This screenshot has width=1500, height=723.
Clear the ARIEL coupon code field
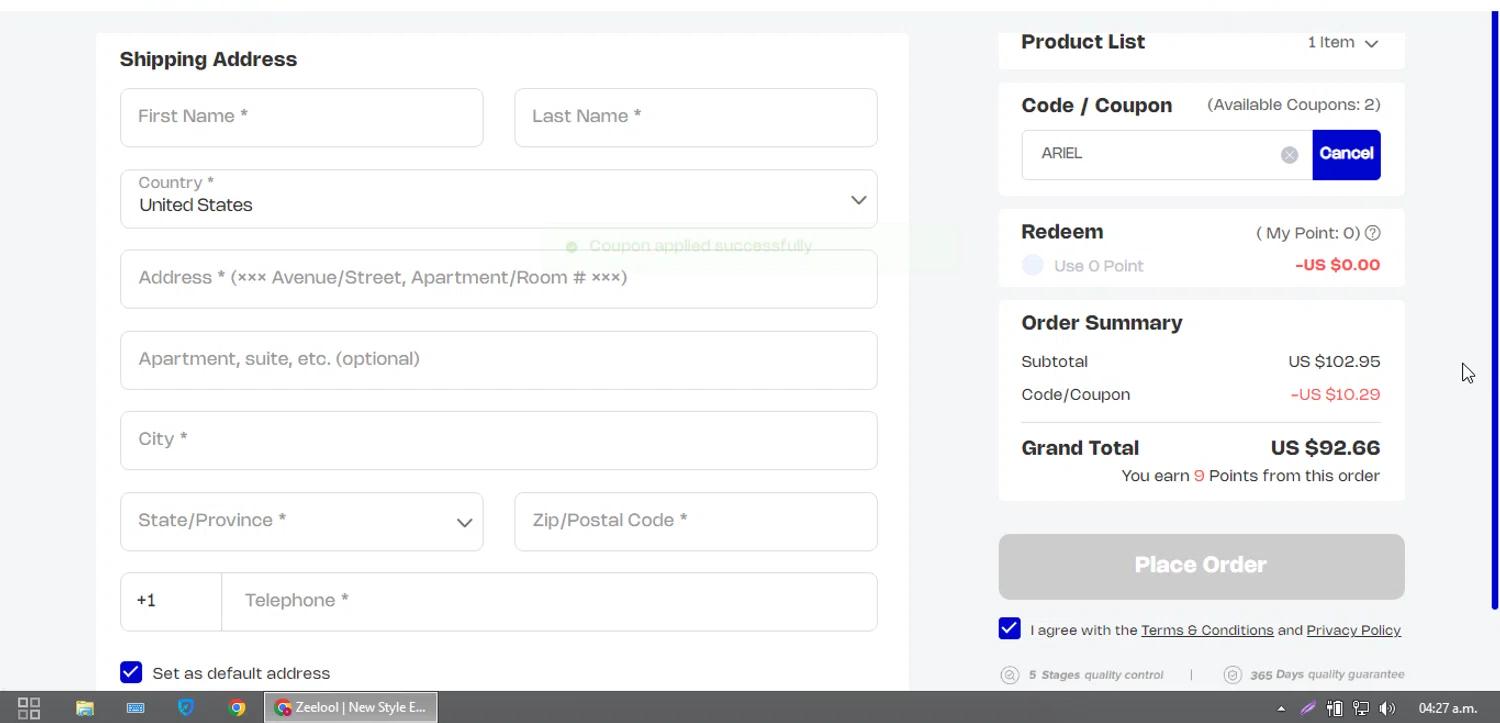[x=1289, y=155]
